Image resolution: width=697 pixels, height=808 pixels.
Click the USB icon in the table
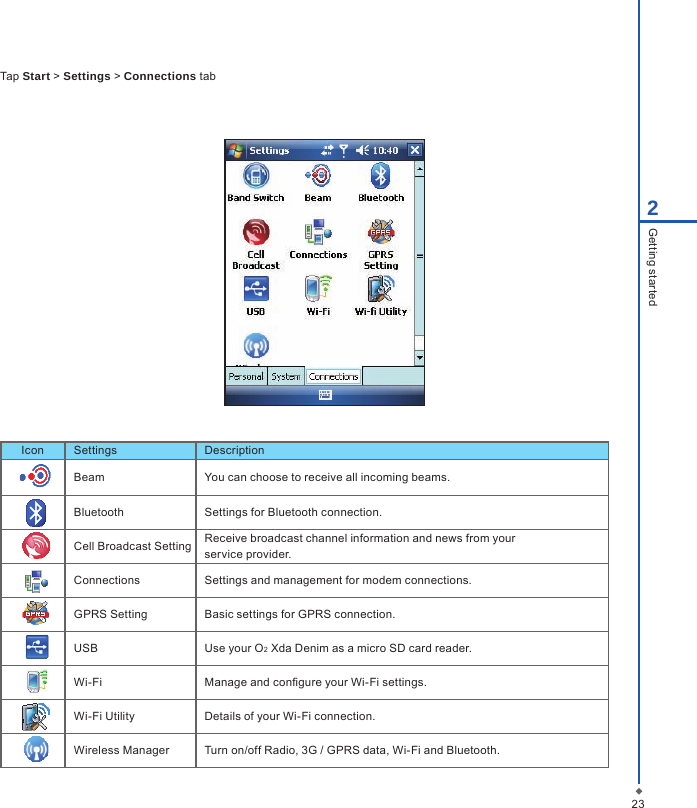[37, 647]
